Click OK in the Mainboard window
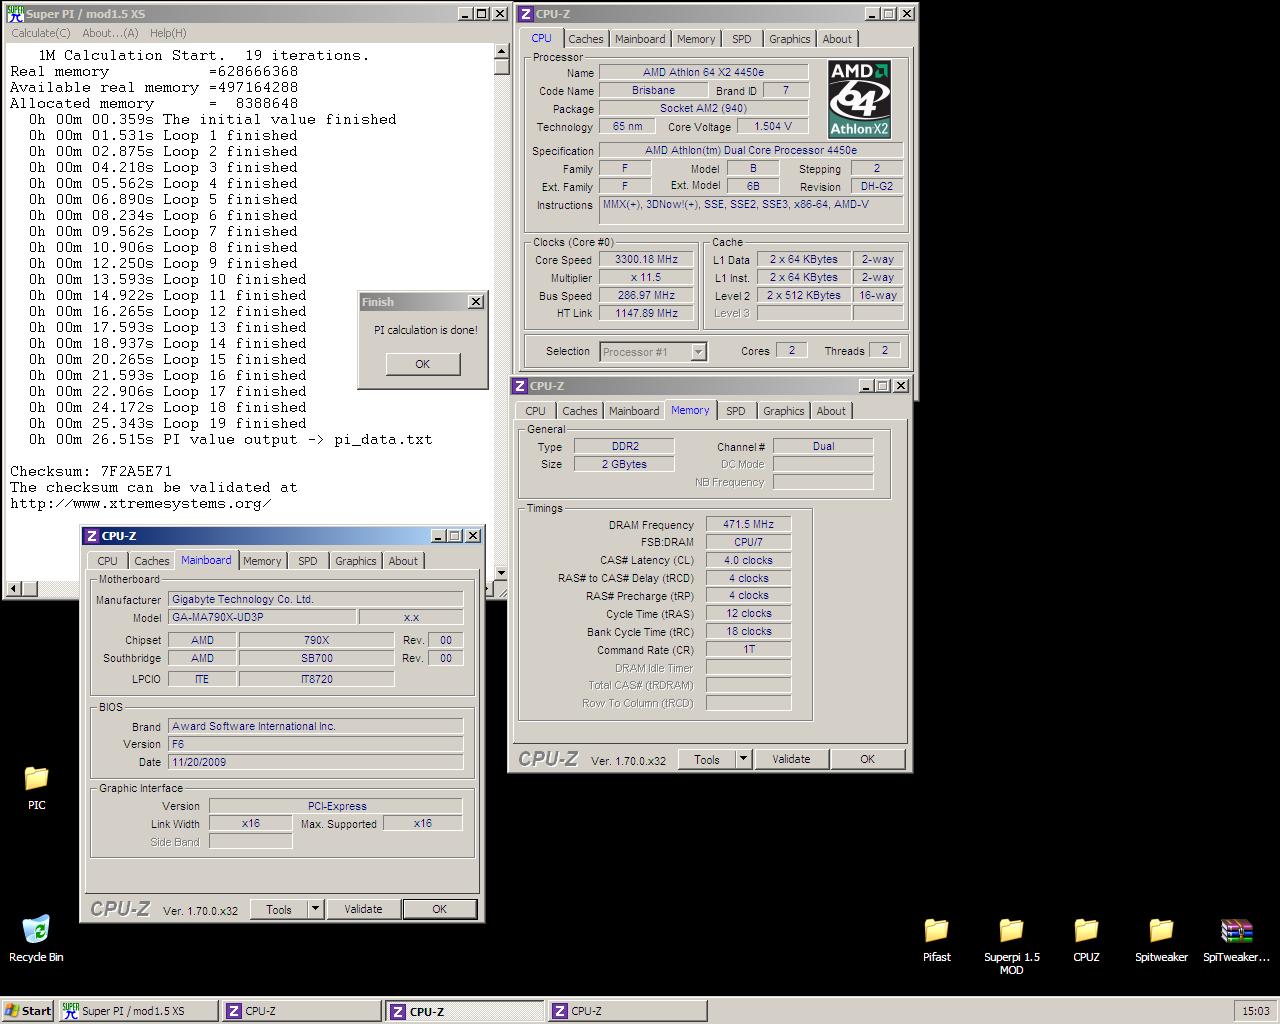1280x1024 pixels. pos(440,909)
